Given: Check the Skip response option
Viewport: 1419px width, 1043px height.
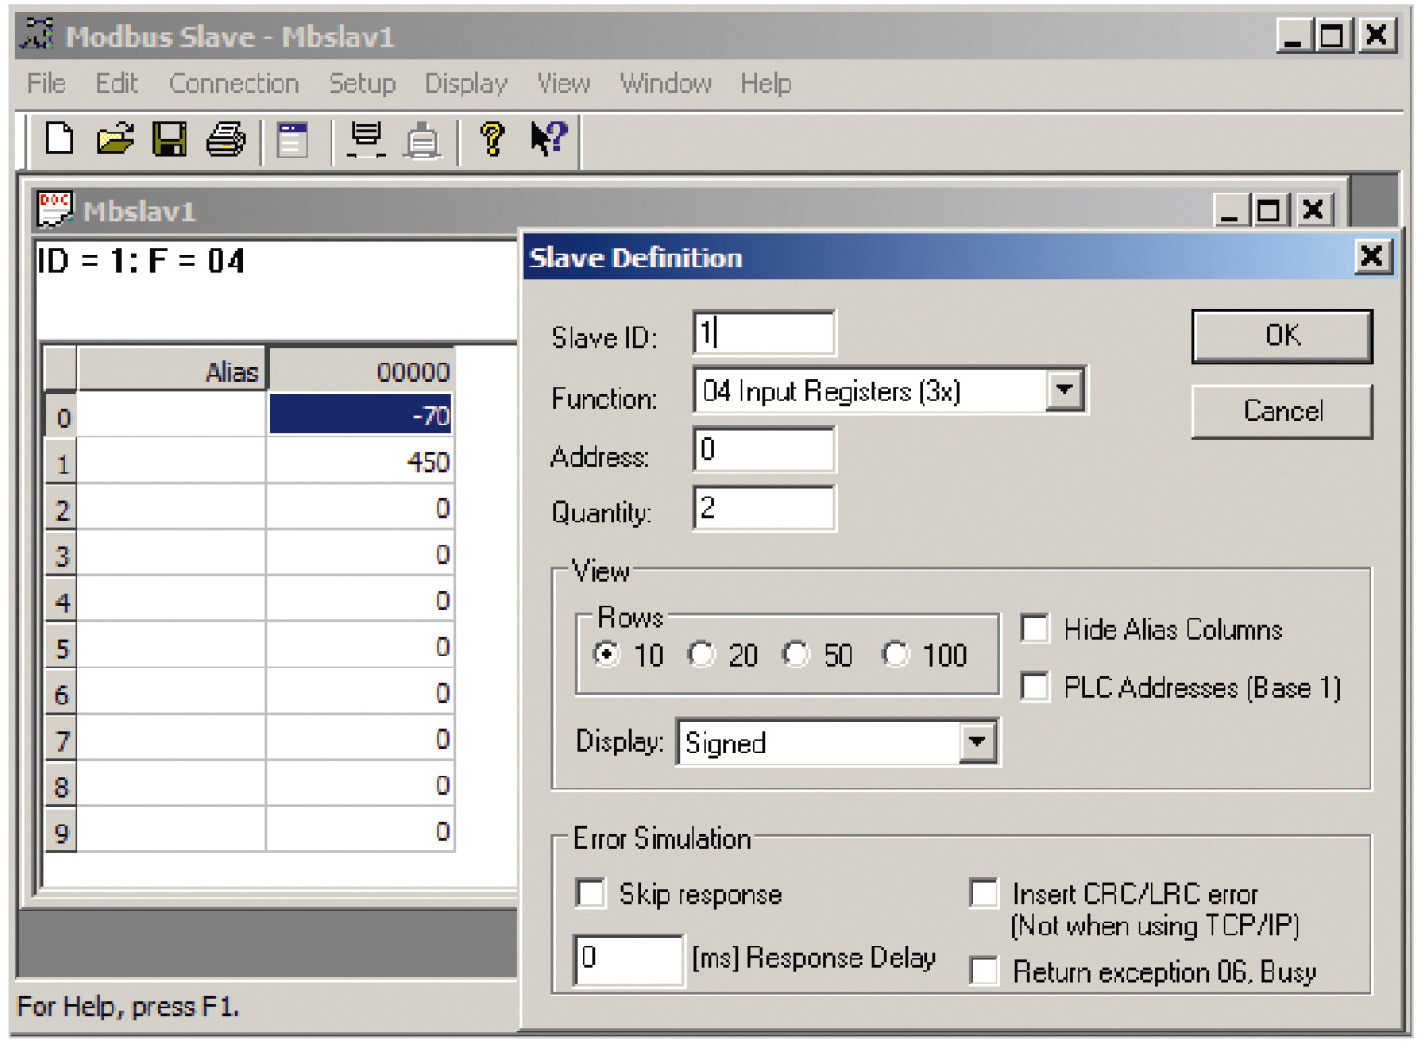Looking at the screenshot, I should click(x=591, y=893).
